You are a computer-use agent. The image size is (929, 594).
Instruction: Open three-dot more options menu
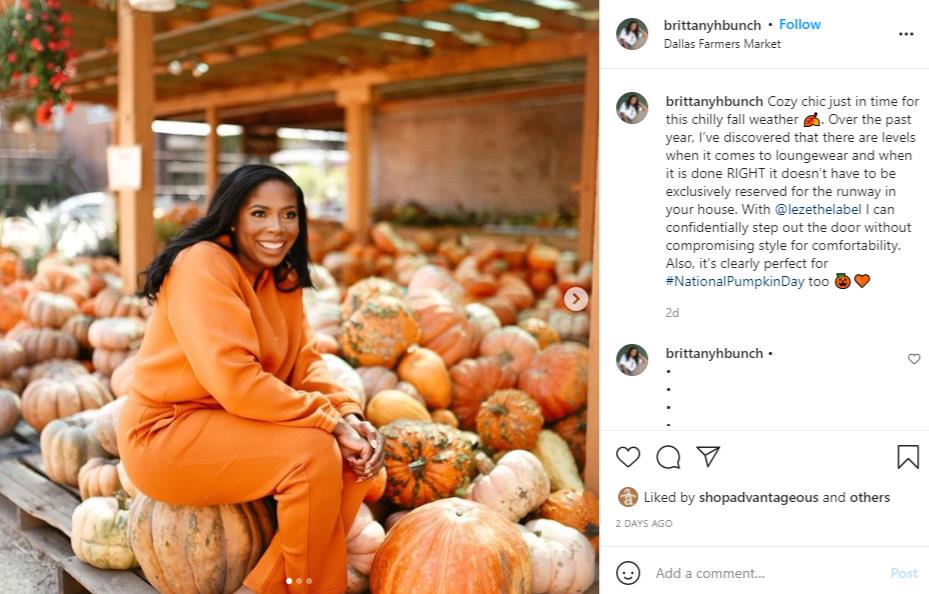point(906,34)
